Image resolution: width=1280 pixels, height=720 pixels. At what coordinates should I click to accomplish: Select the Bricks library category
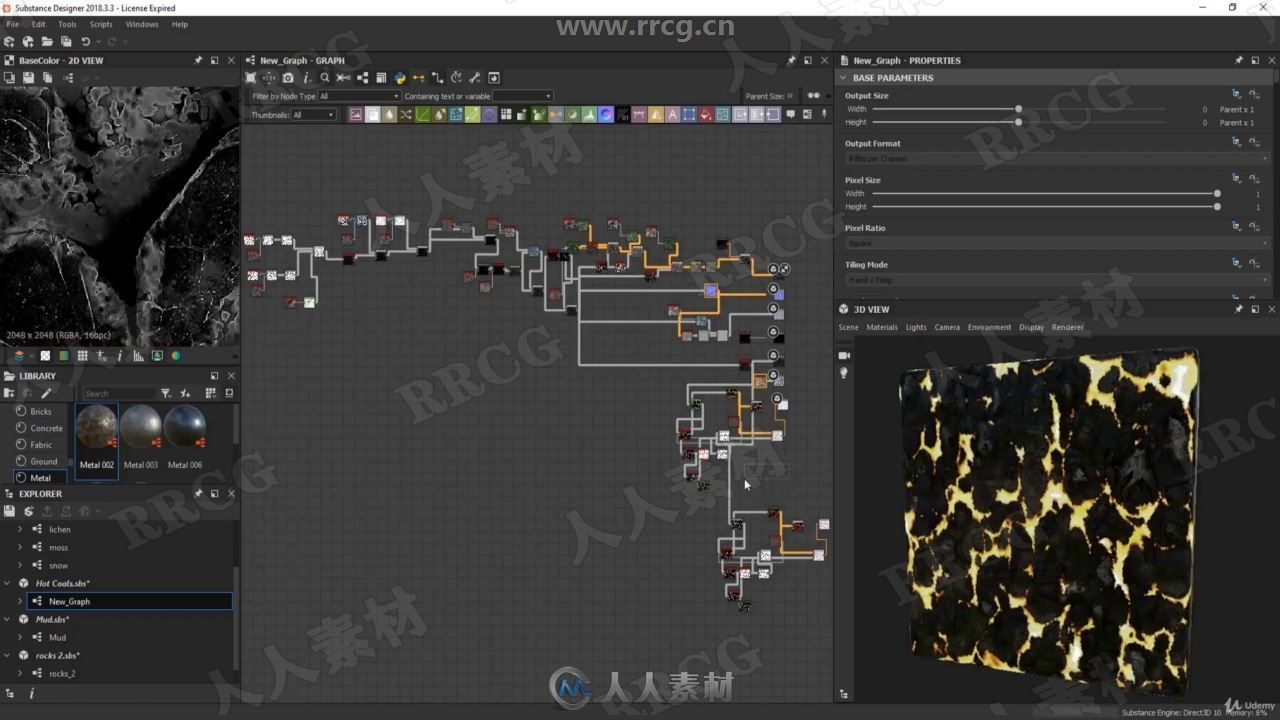pyautogui.click(x=40, y=411)
